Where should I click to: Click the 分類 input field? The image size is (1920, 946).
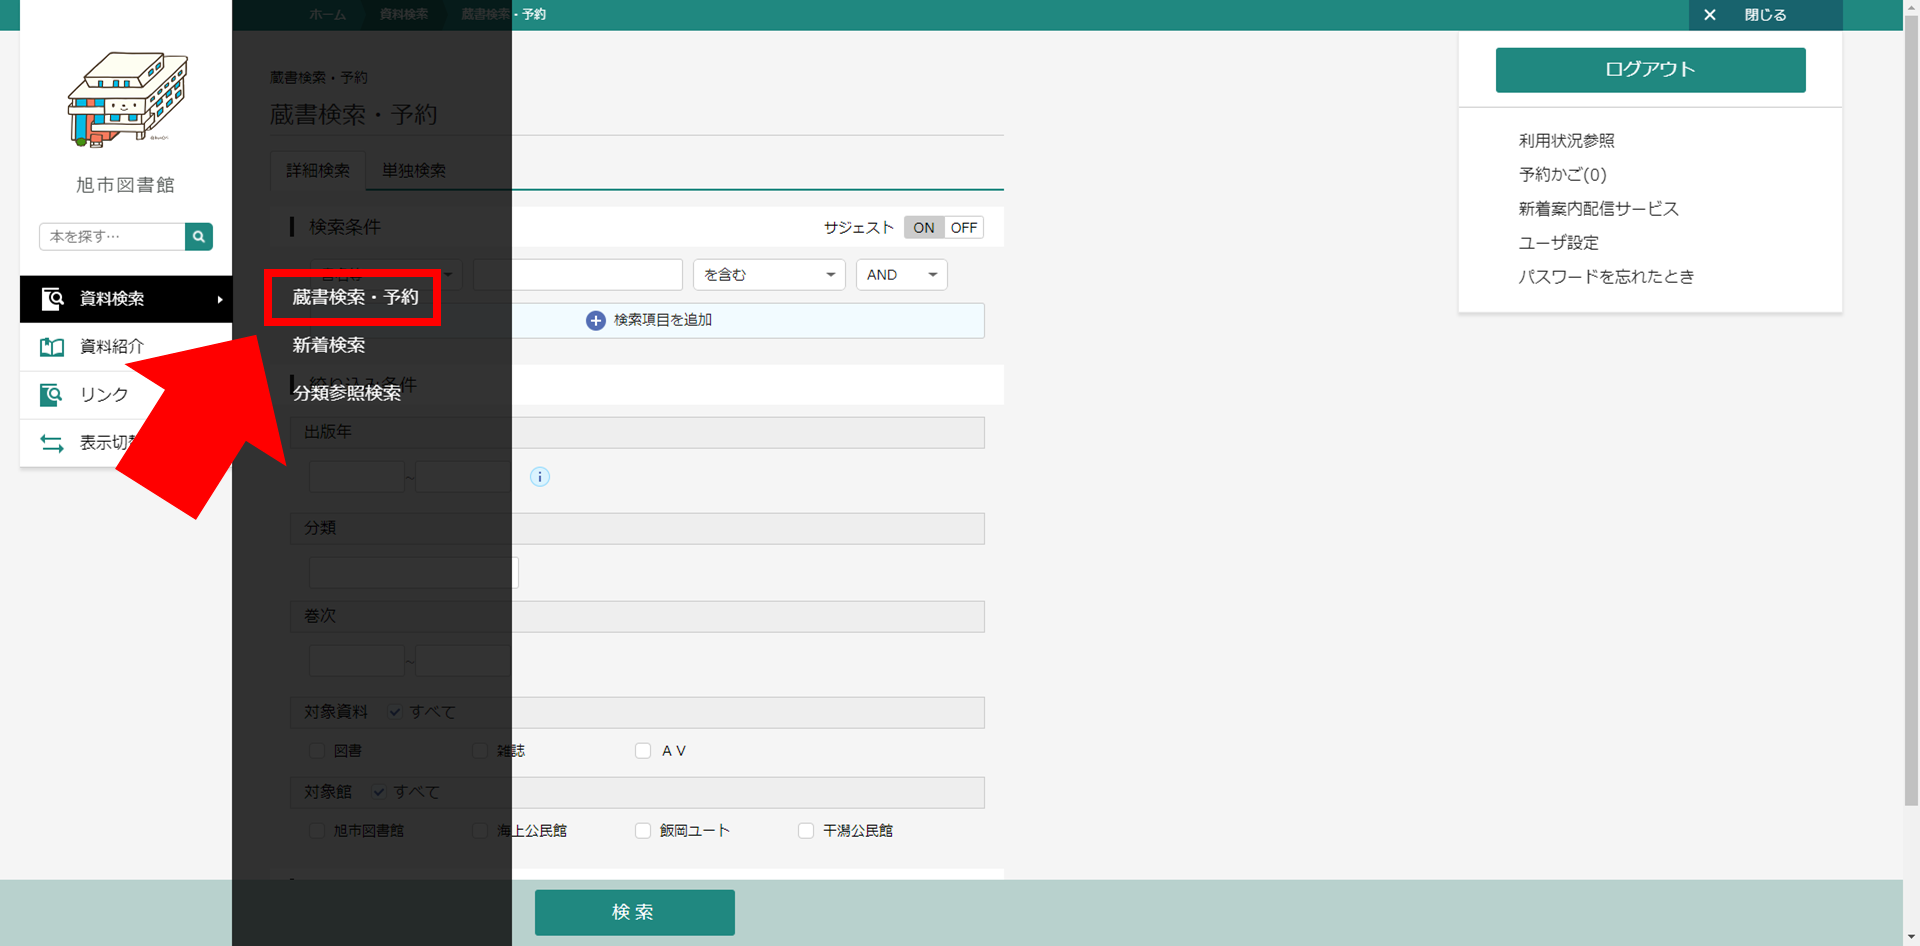[414, 573]
